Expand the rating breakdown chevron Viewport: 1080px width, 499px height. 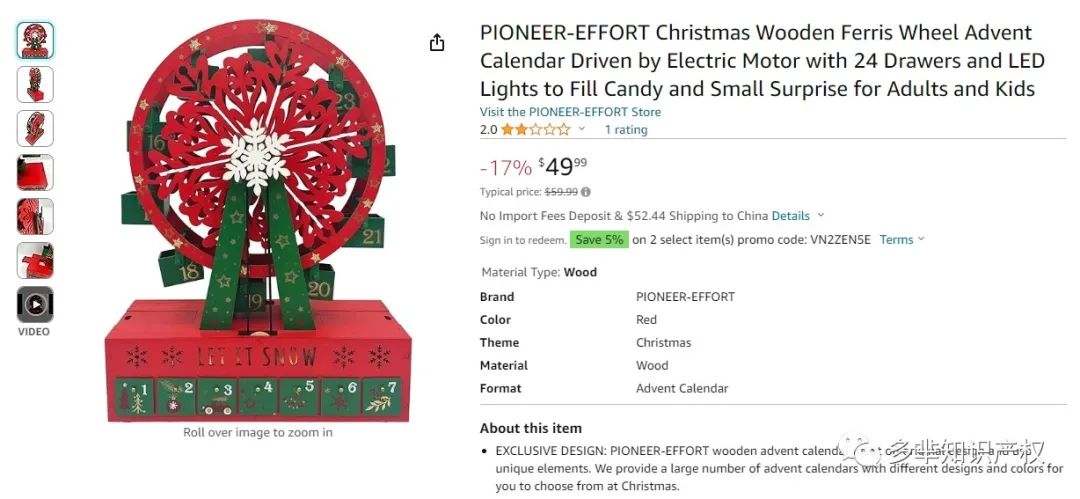(581, 130)
